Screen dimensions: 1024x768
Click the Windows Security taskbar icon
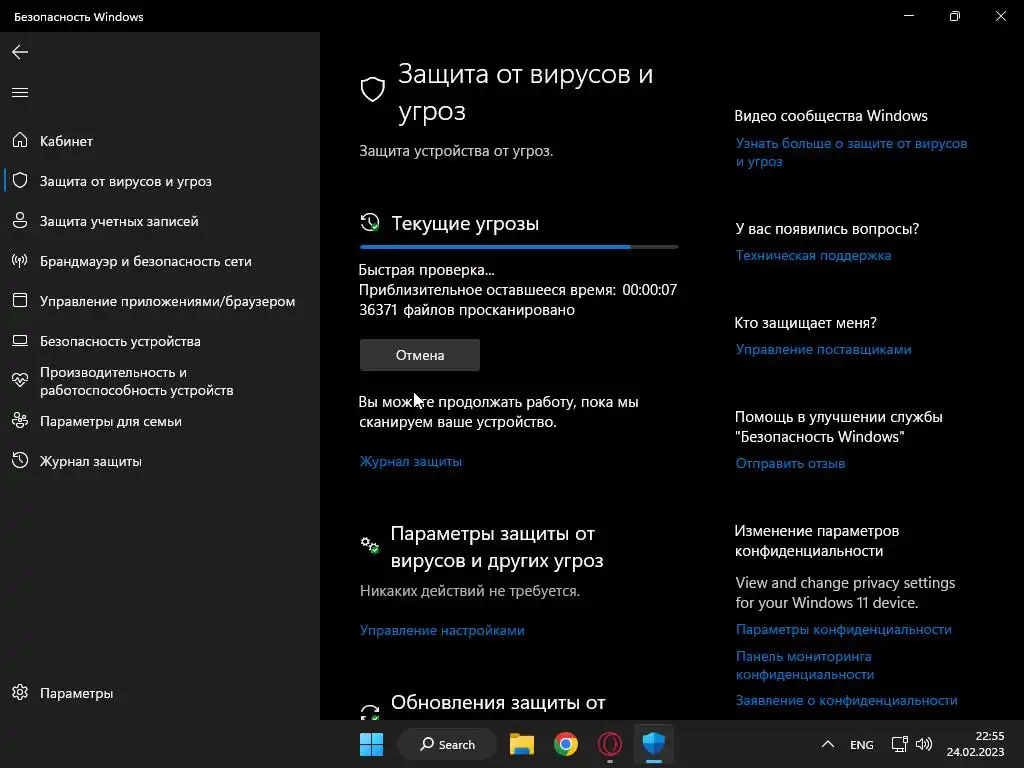pos(654,744)
